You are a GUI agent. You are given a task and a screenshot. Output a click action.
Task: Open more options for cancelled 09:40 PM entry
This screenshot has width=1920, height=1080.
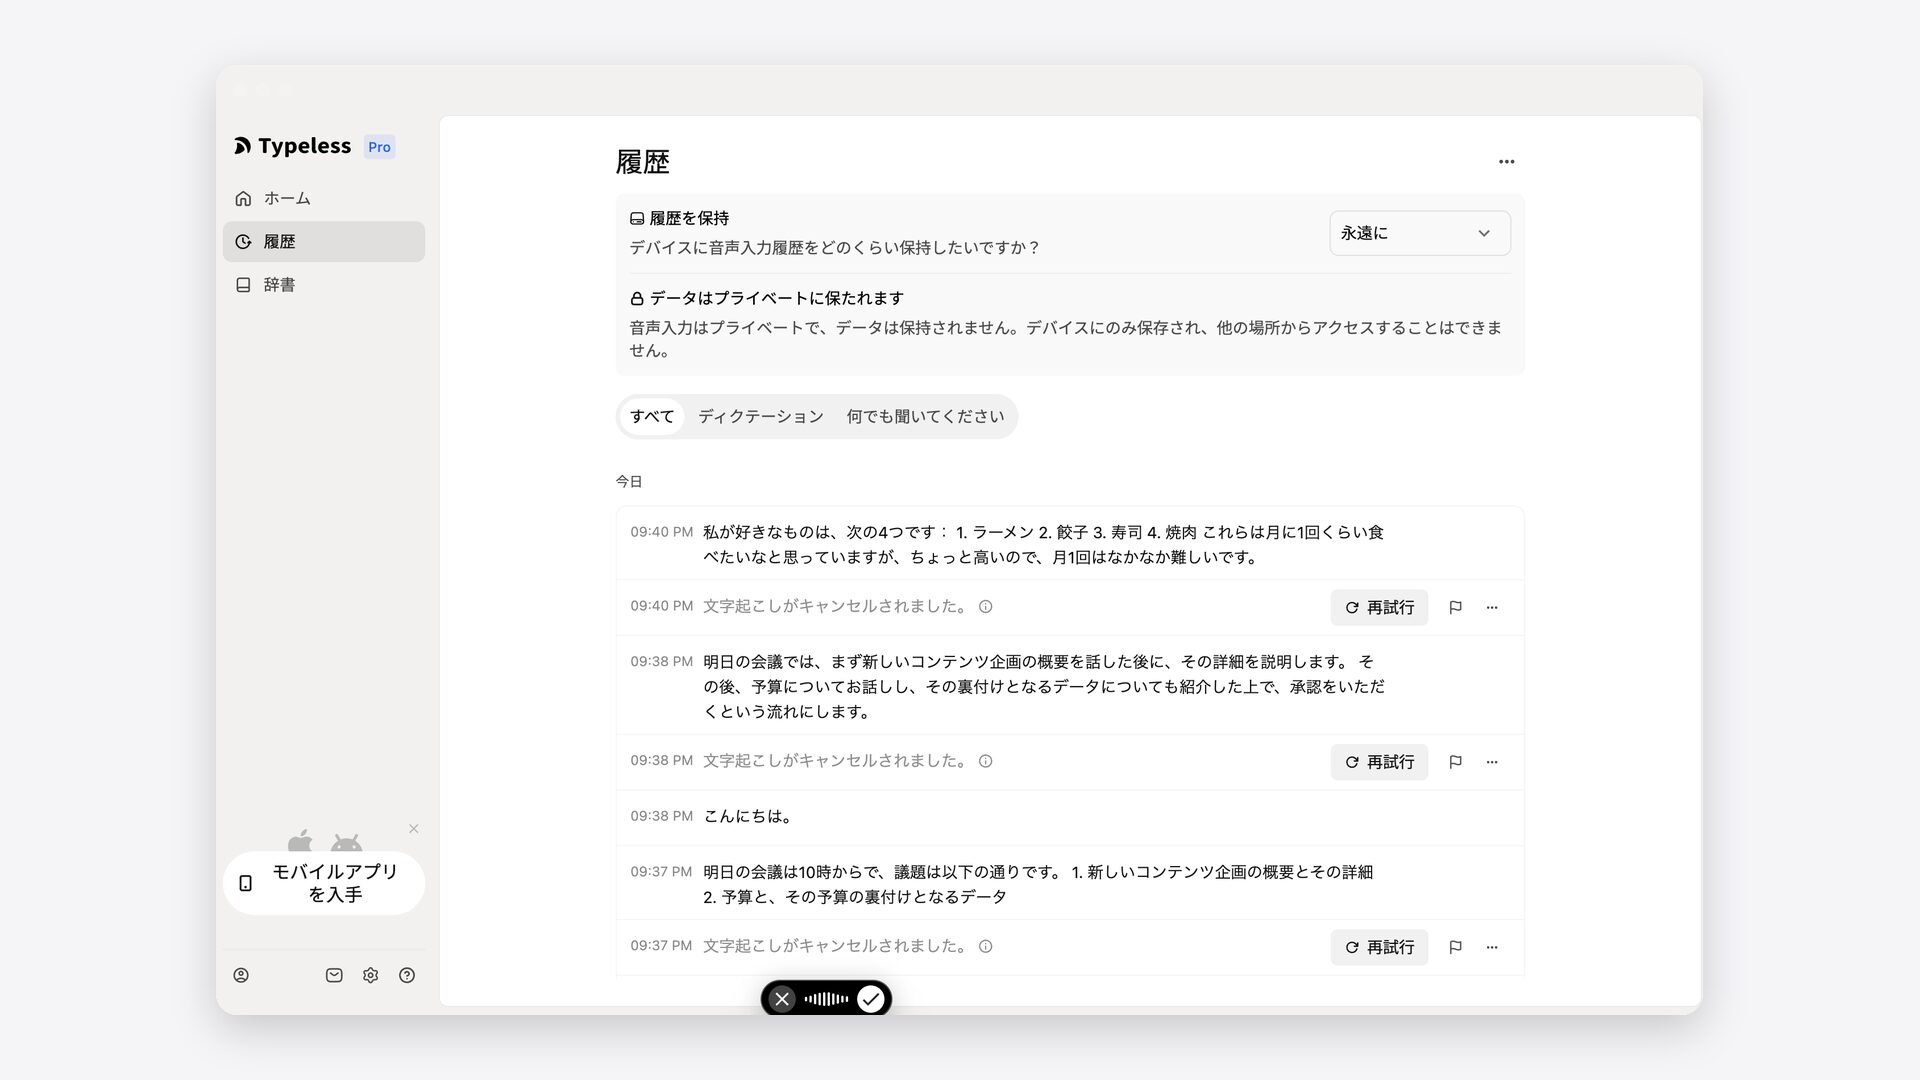[1492, 607]
